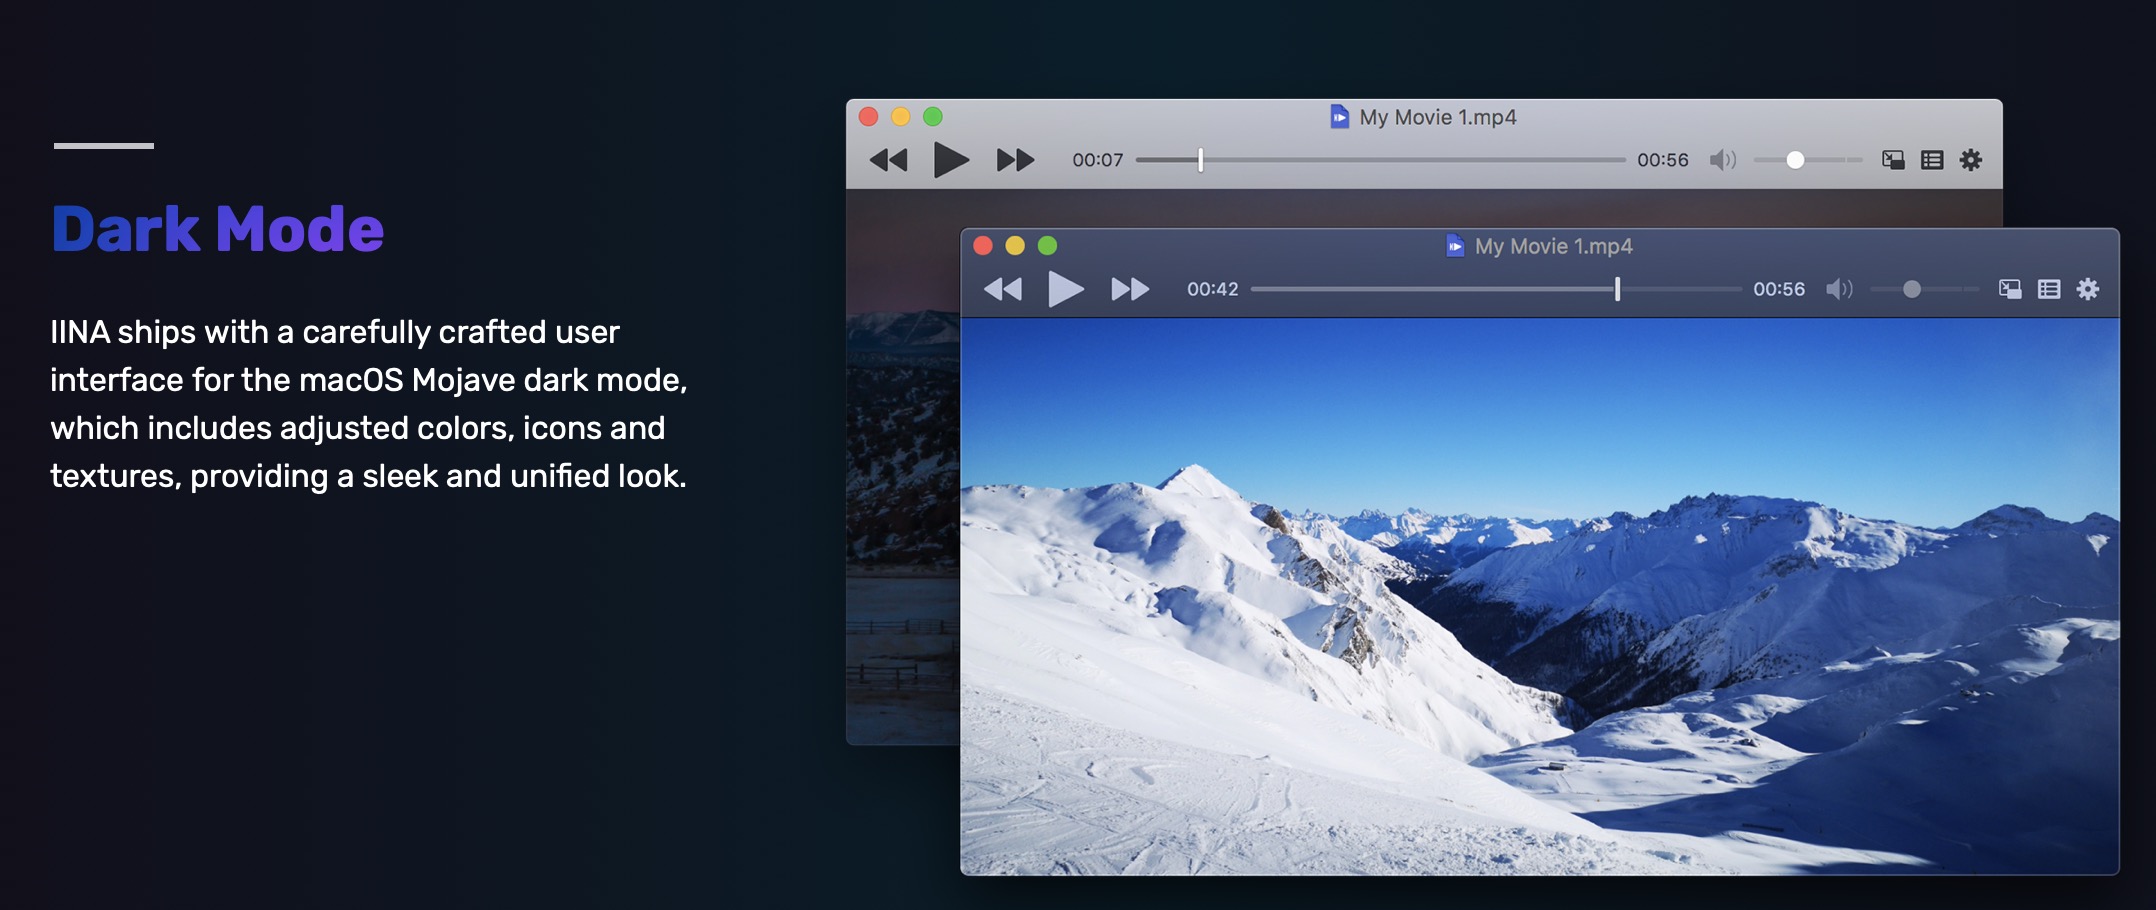
Task: Click the file icon in front window title
Action: click(x=1455, y=246)
